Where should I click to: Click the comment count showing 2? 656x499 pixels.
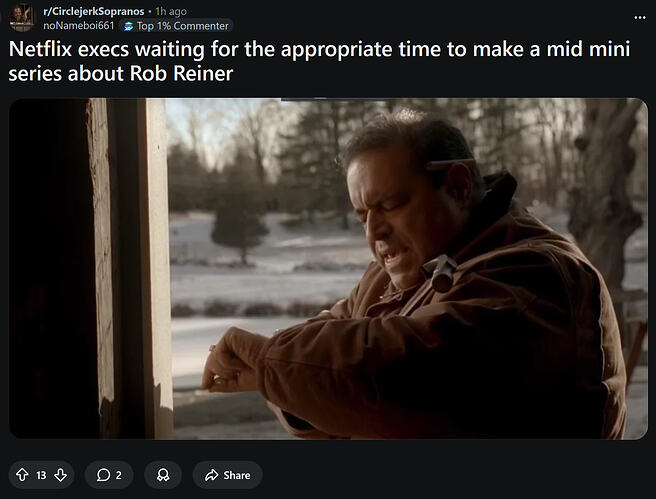coord(118,475)
